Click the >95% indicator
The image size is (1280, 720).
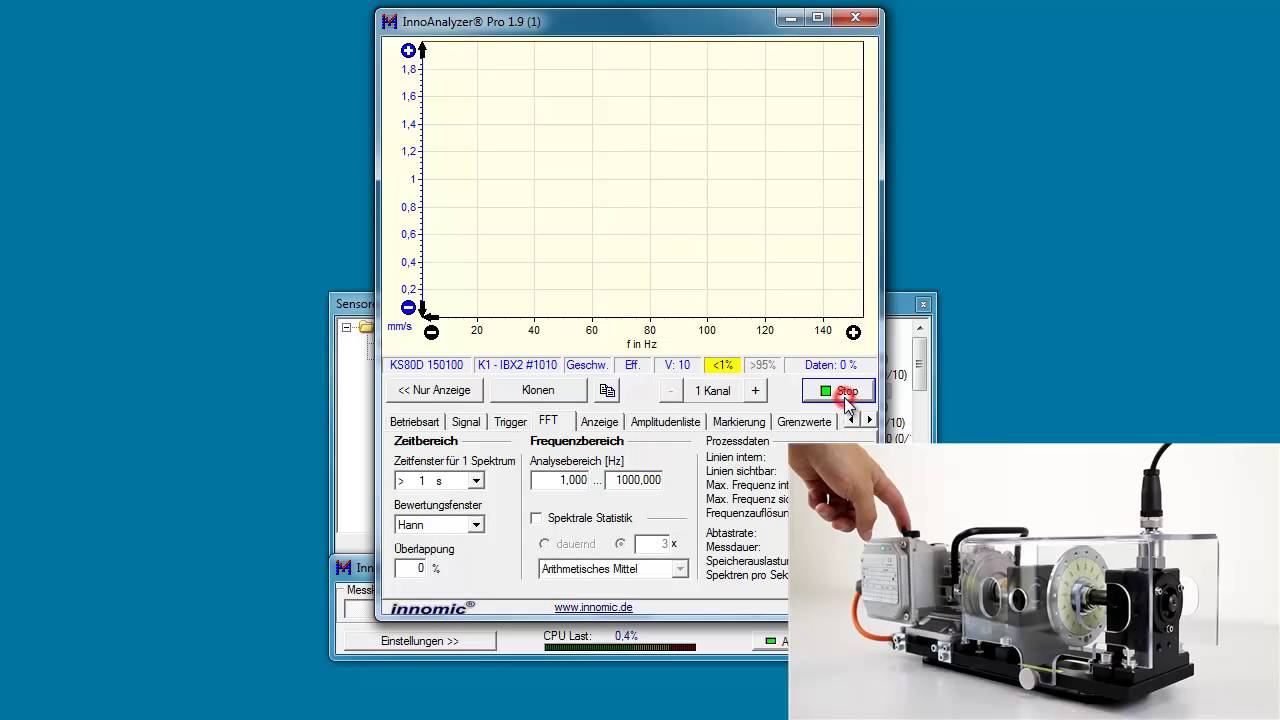[762, 365]
